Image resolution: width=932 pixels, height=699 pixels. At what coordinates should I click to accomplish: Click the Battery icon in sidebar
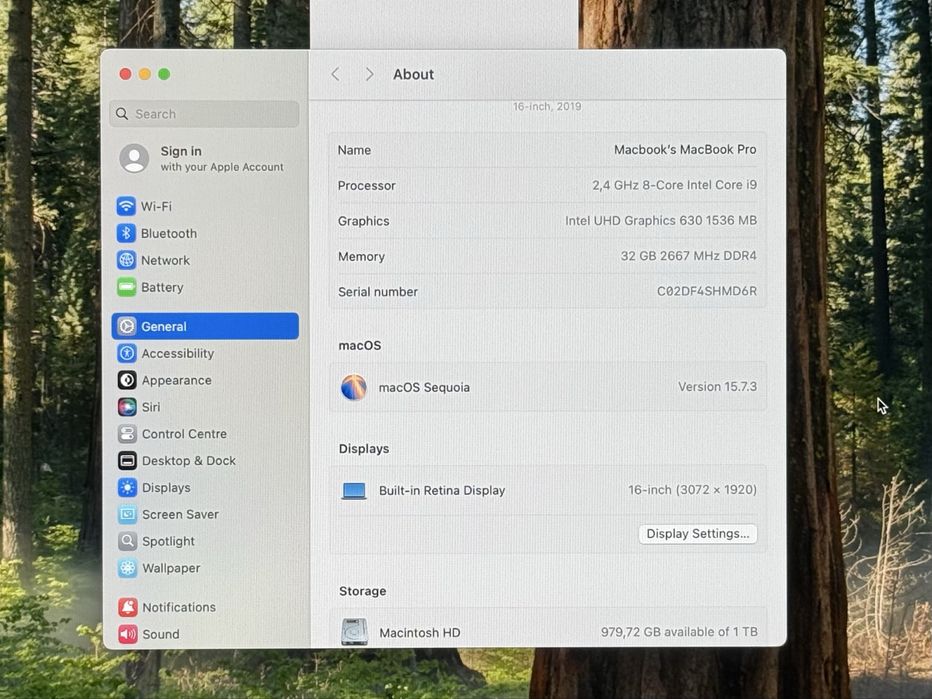tap(126, 287)
